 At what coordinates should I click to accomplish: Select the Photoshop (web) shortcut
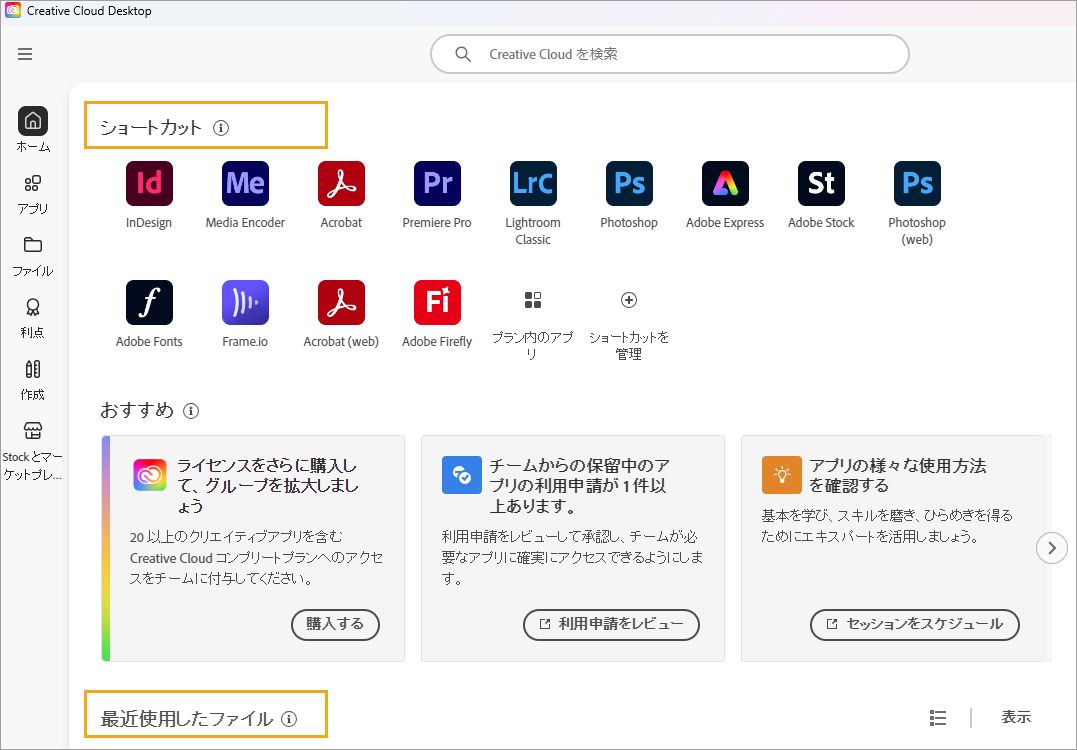[x=917, y=184]
